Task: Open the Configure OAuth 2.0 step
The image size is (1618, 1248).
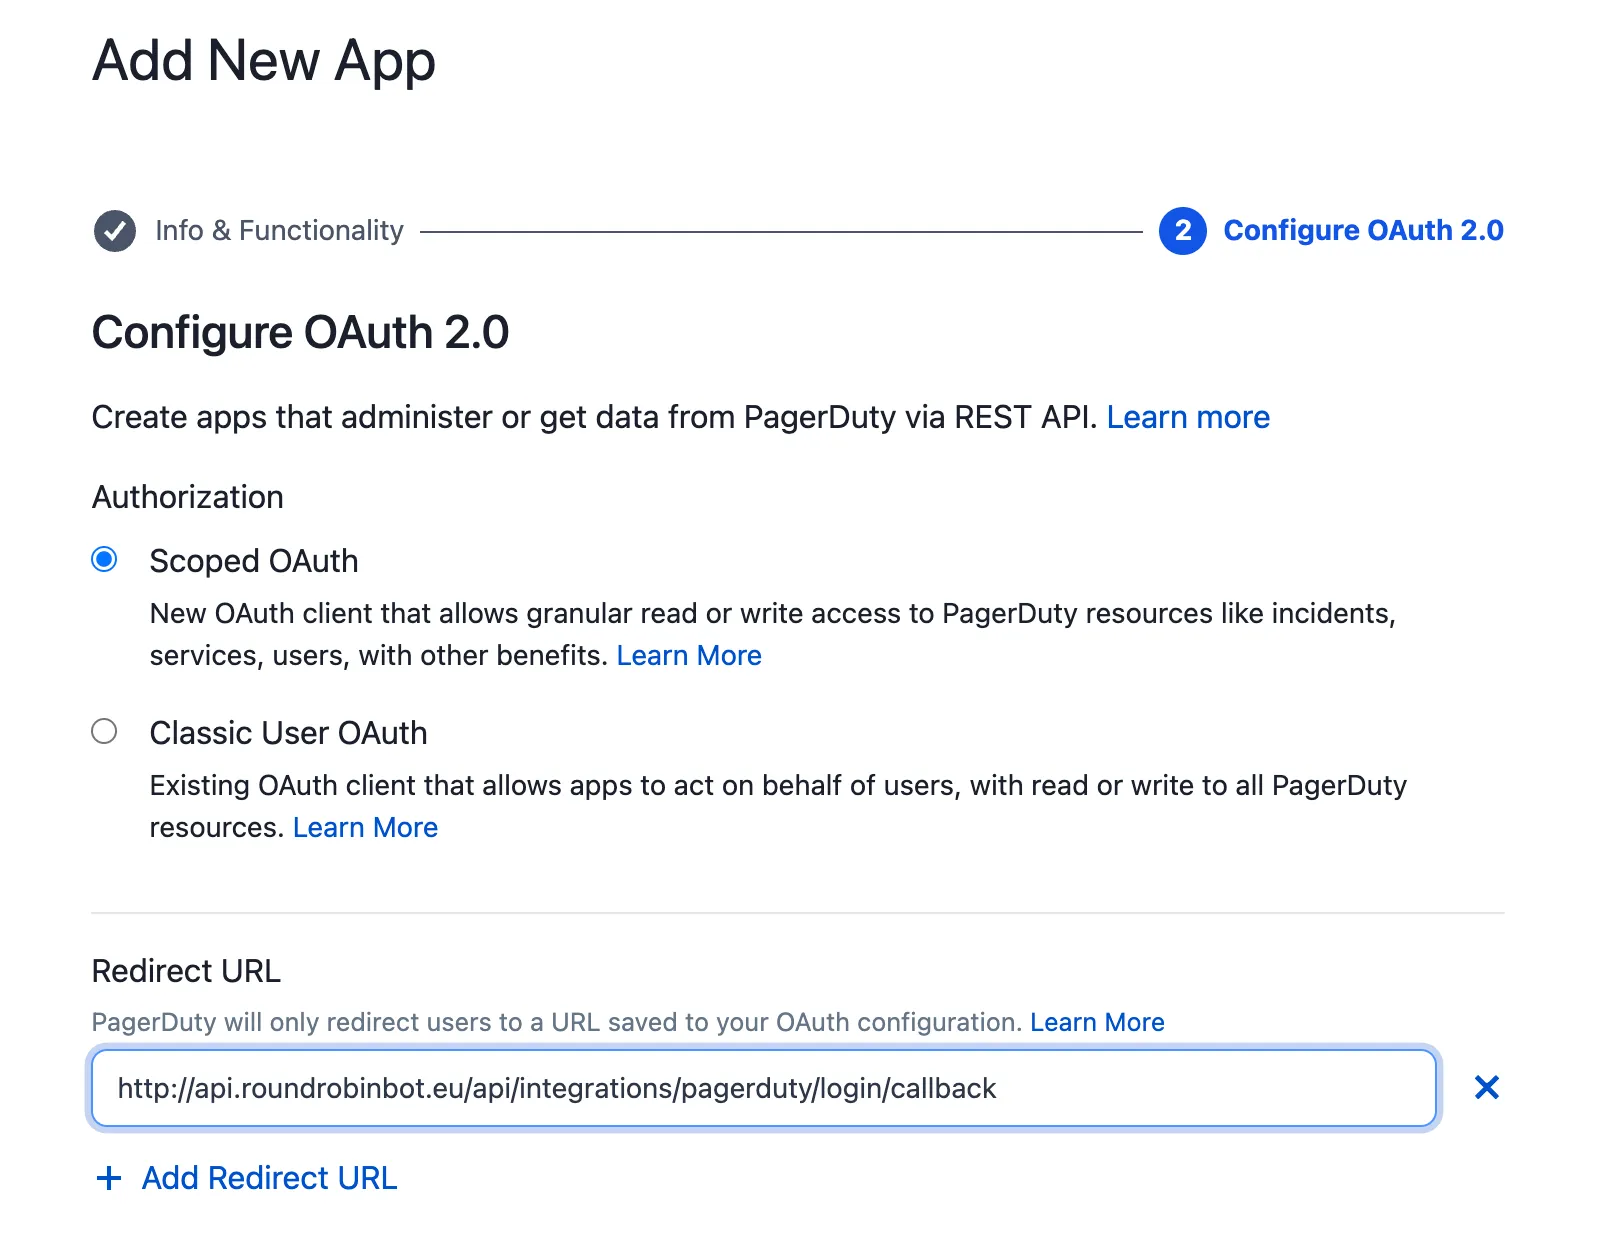Action: click(x=1363, y=231)
